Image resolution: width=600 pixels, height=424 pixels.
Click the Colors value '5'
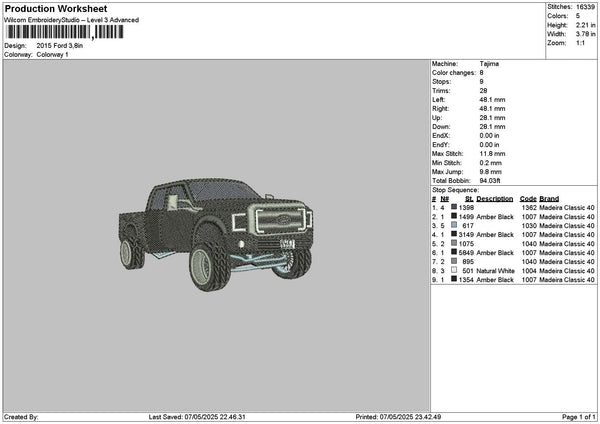(x=578, y=16)
